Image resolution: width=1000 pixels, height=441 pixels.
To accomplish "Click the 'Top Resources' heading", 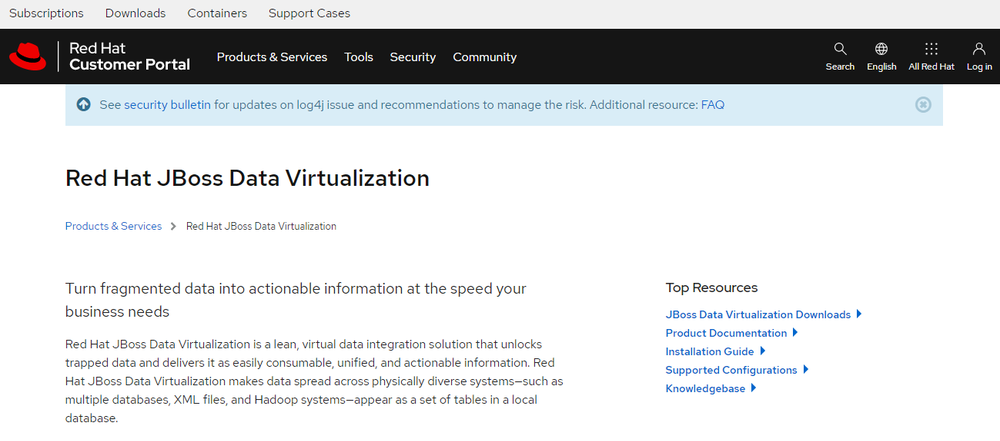I will (x=711, y=288).
